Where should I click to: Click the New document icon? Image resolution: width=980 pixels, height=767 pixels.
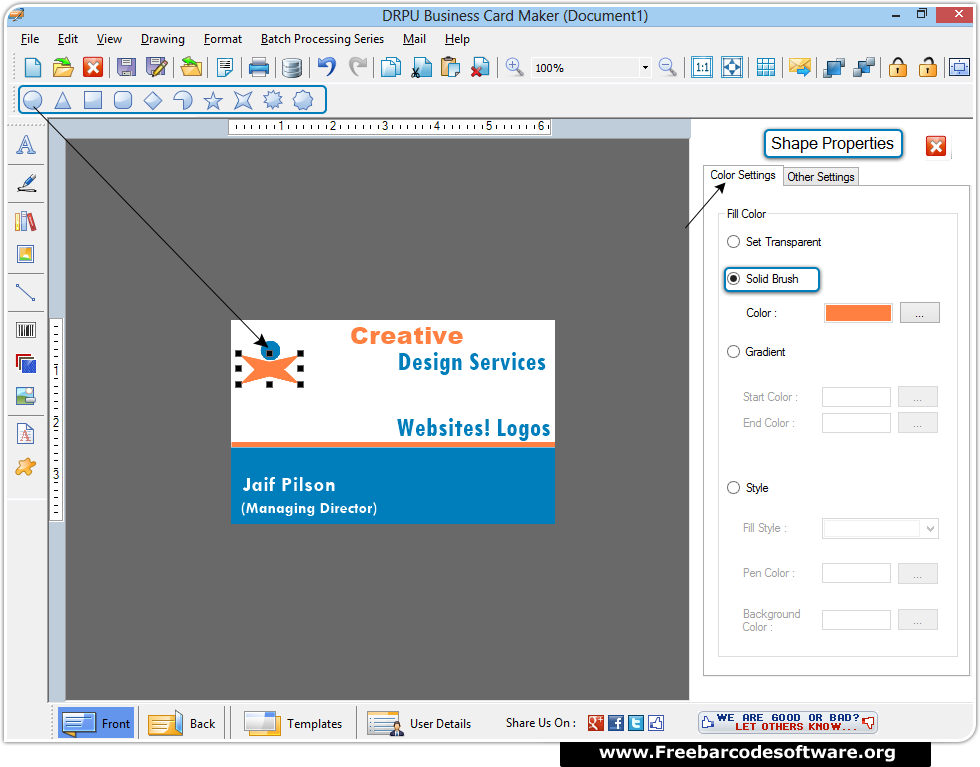(32, 67)
